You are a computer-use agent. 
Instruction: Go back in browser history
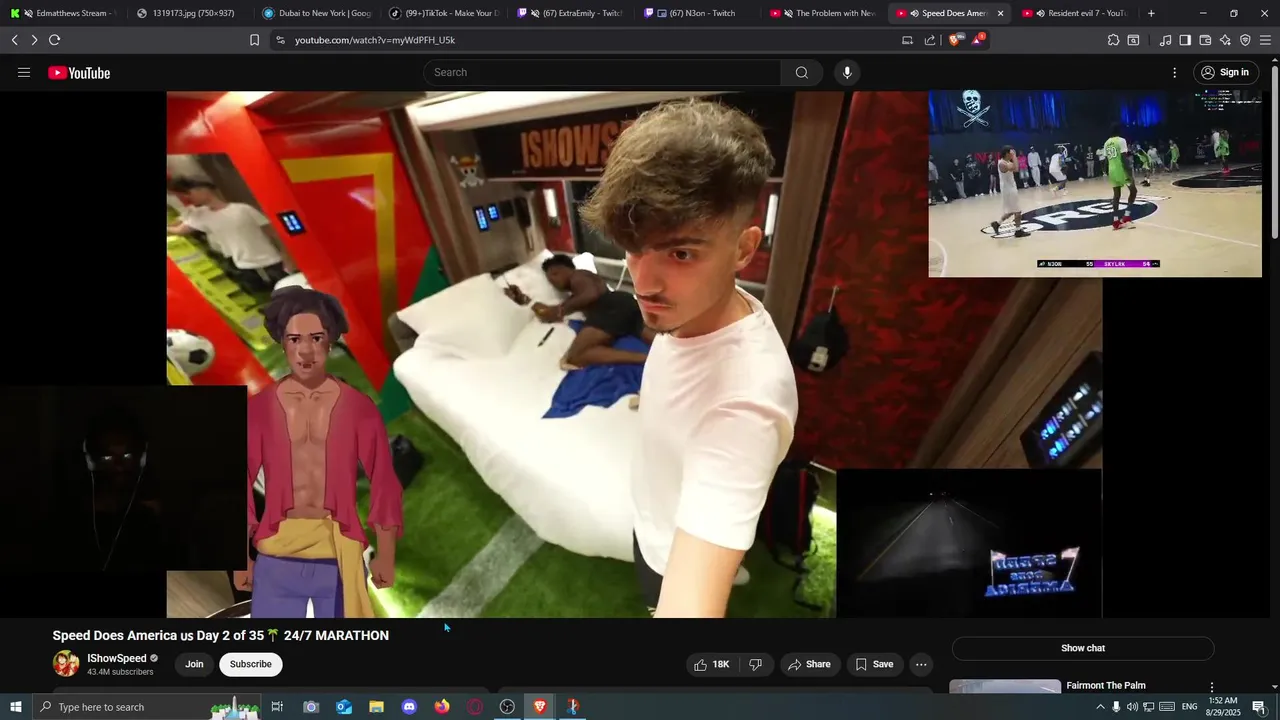[14, 40]
